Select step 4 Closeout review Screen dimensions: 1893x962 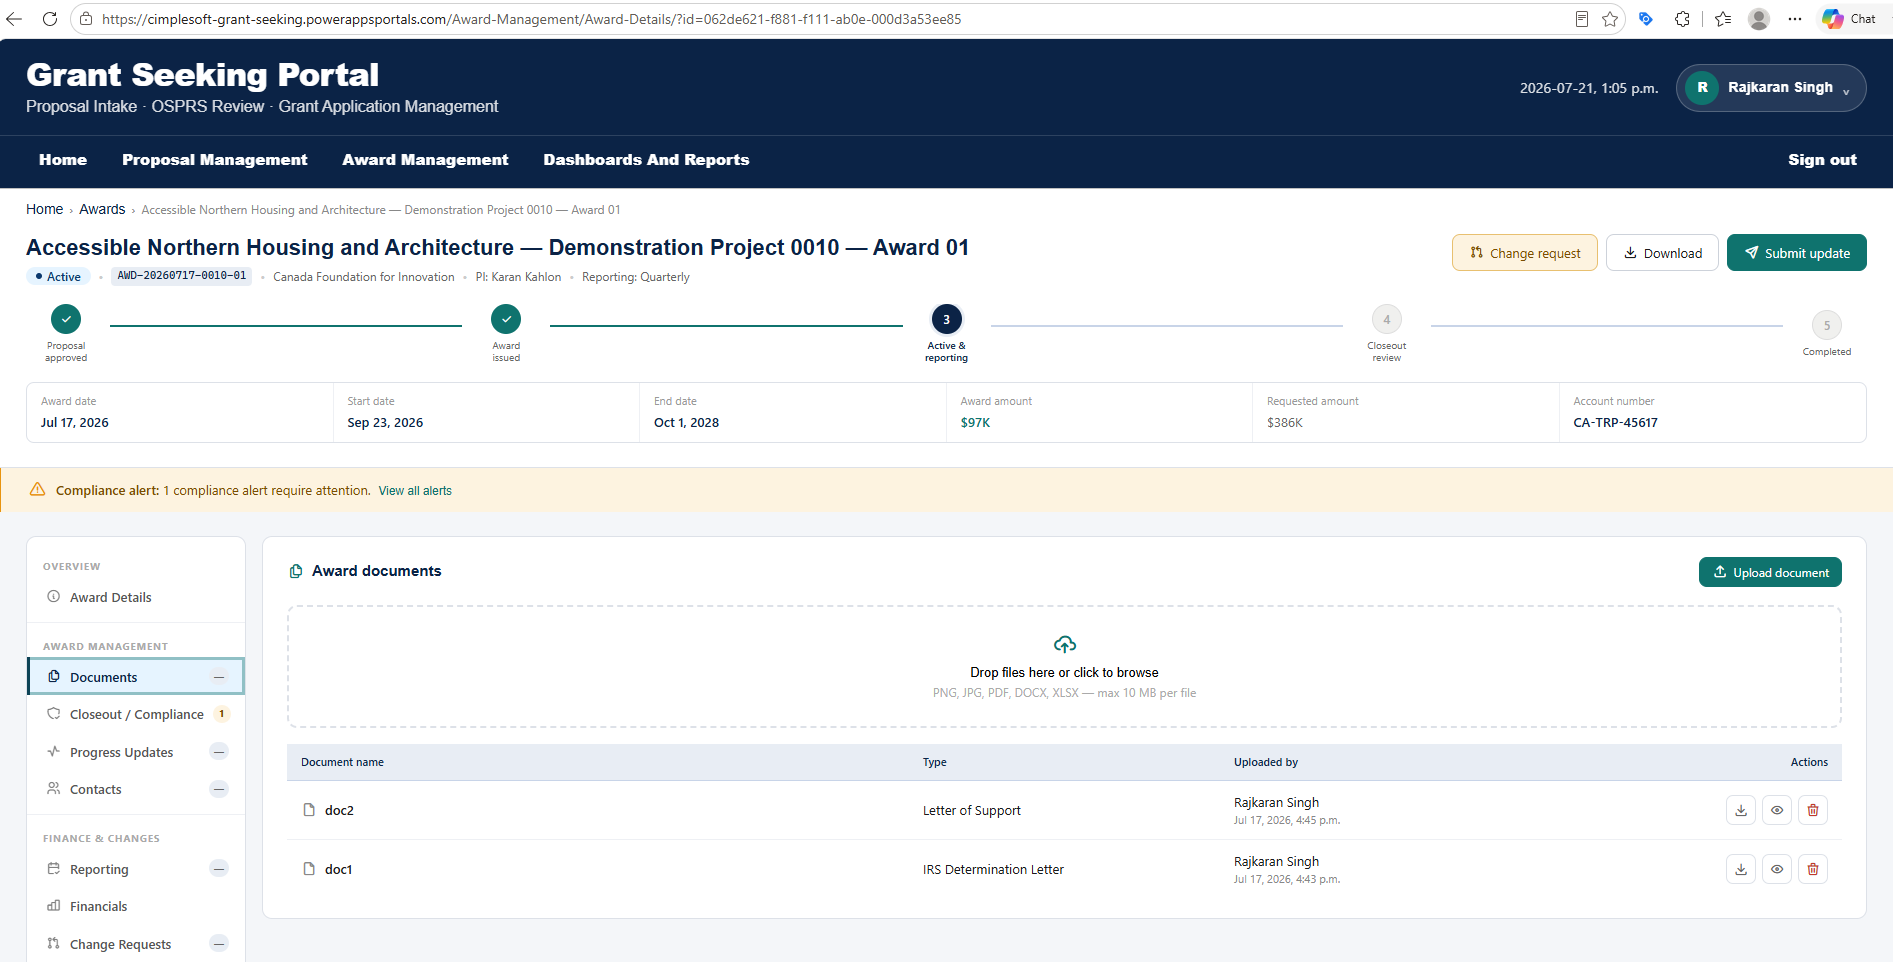pos(1386,320)
